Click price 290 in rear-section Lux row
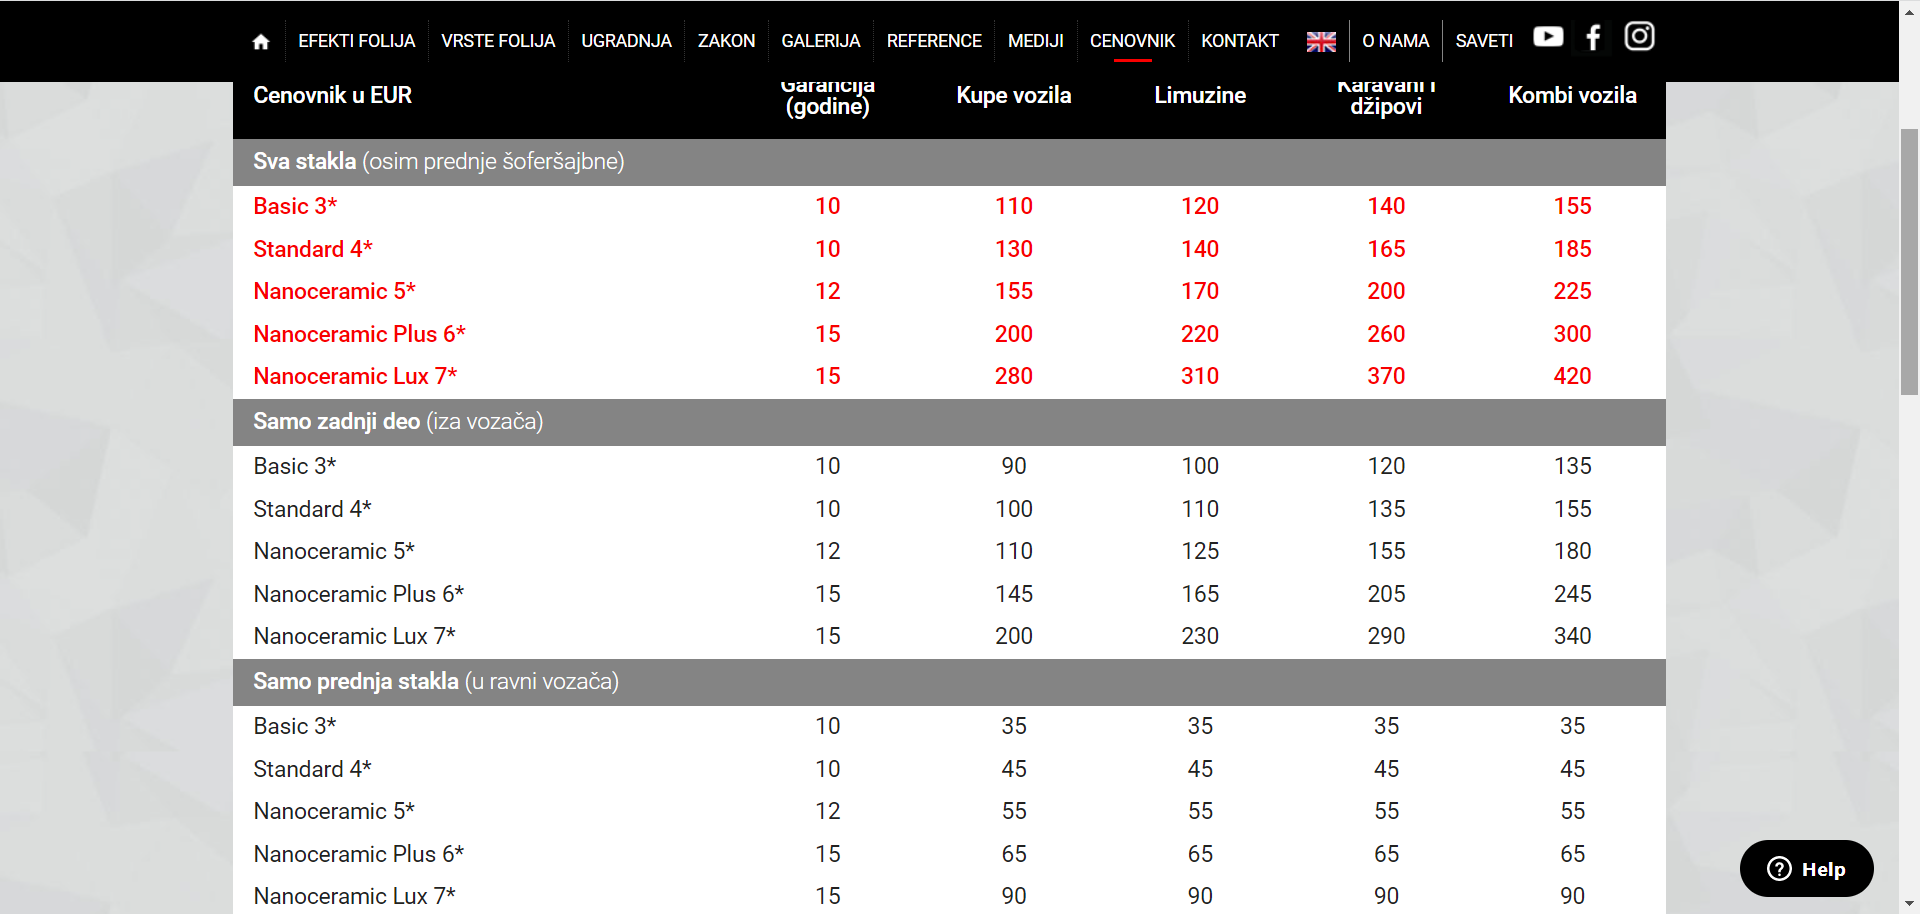The image size is (1920, 914). pos(1386,636)
